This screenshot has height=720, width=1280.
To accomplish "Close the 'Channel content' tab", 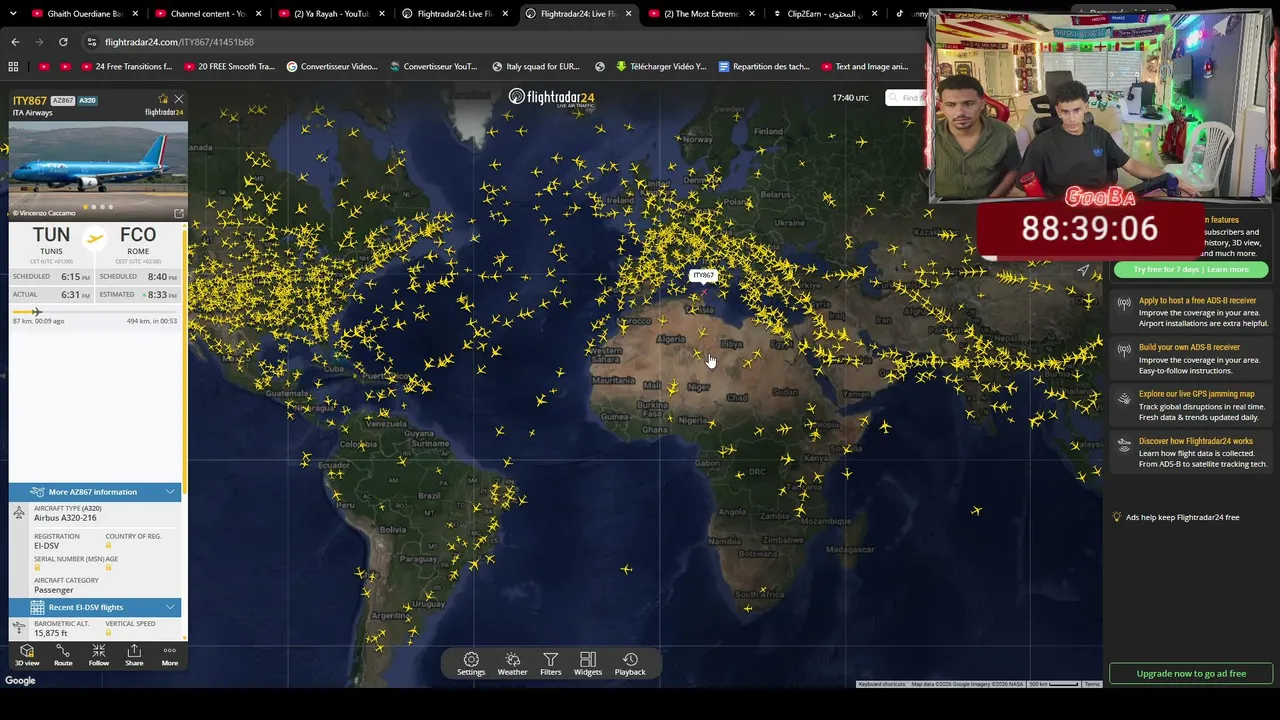I will (x=259, y=14).
